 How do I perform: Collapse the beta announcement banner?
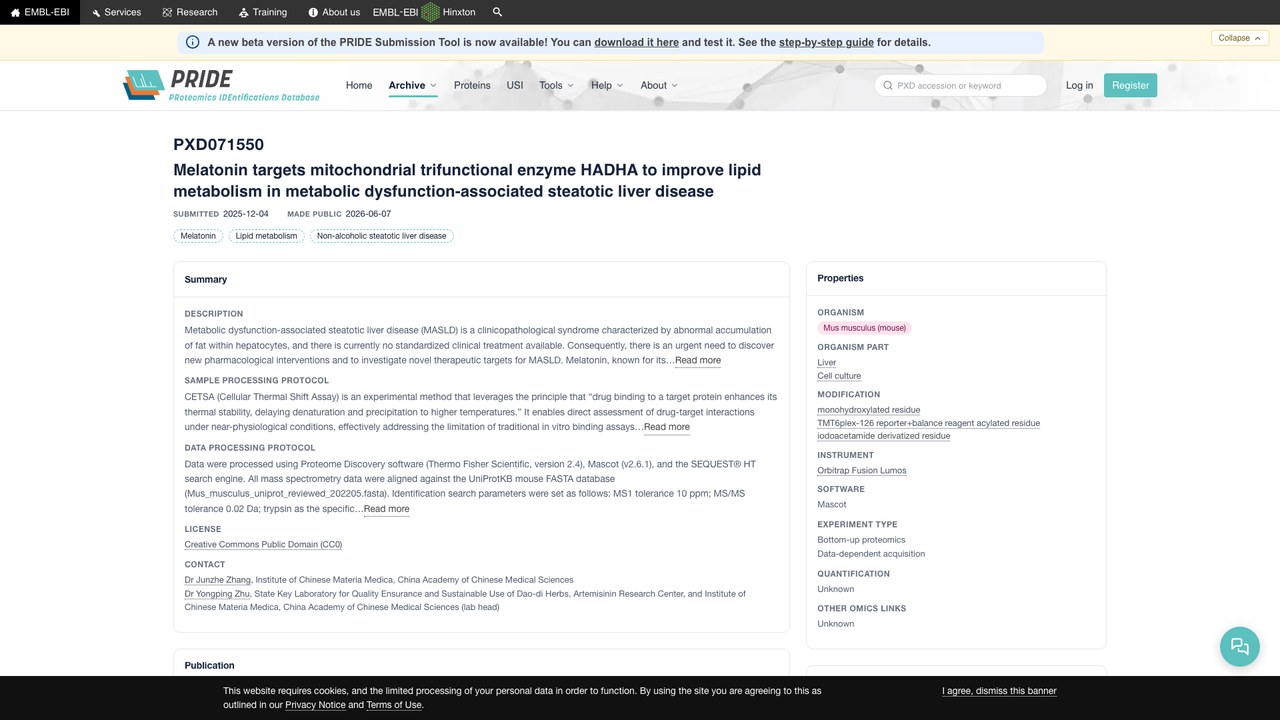[x=1240, y=38]
